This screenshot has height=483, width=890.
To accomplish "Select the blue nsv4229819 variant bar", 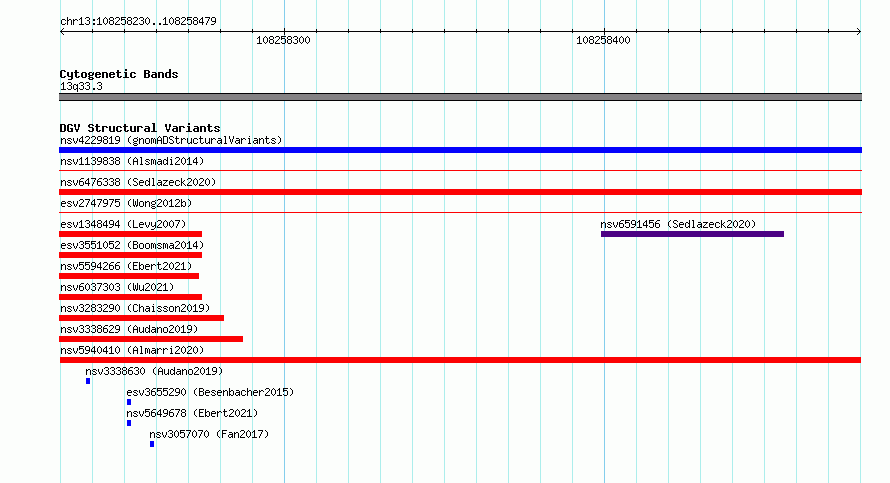I will [460, 150].
